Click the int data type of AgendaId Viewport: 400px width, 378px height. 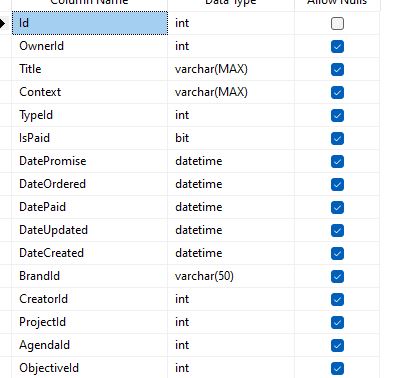coord(231,345)
